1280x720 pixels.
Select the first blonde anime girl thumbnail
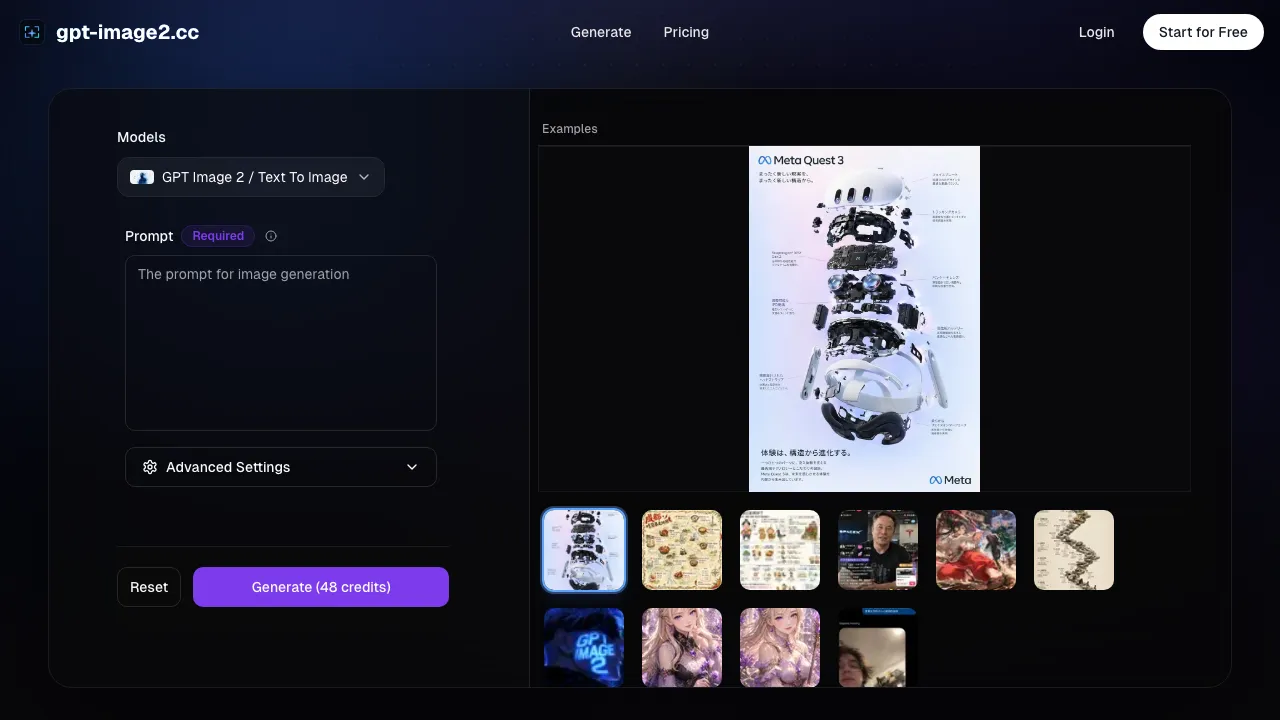pos(682,647)
